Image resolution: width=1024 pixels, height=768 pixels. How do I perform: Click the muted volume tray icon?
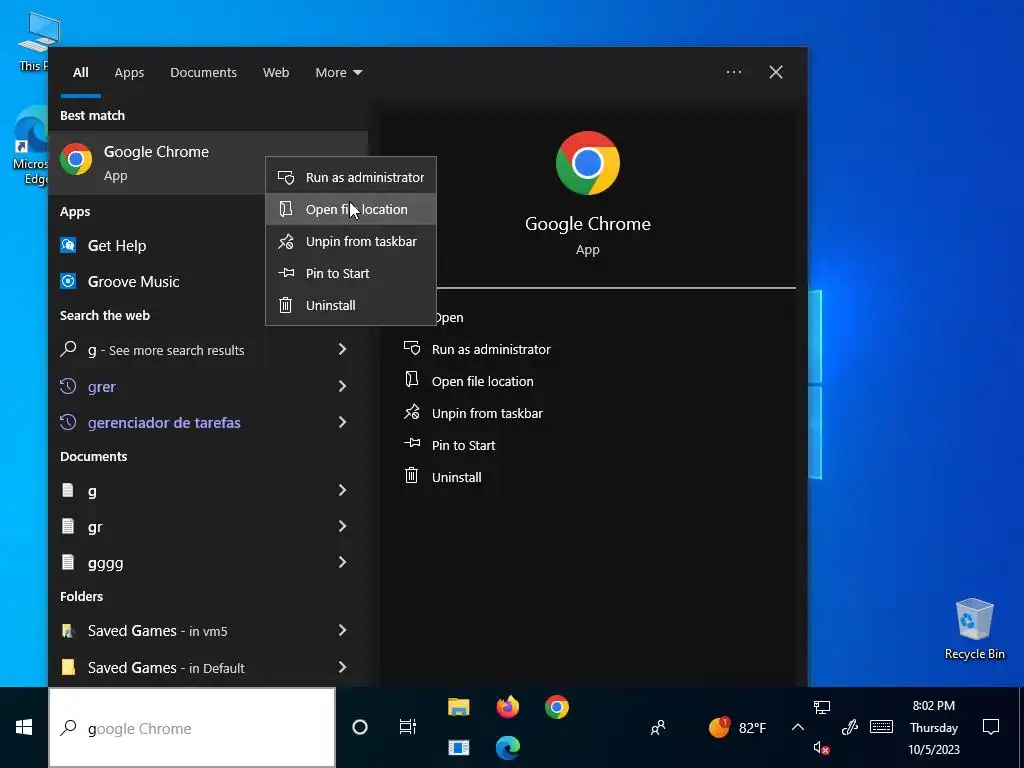pyautogui.click(x=822, y=748)
